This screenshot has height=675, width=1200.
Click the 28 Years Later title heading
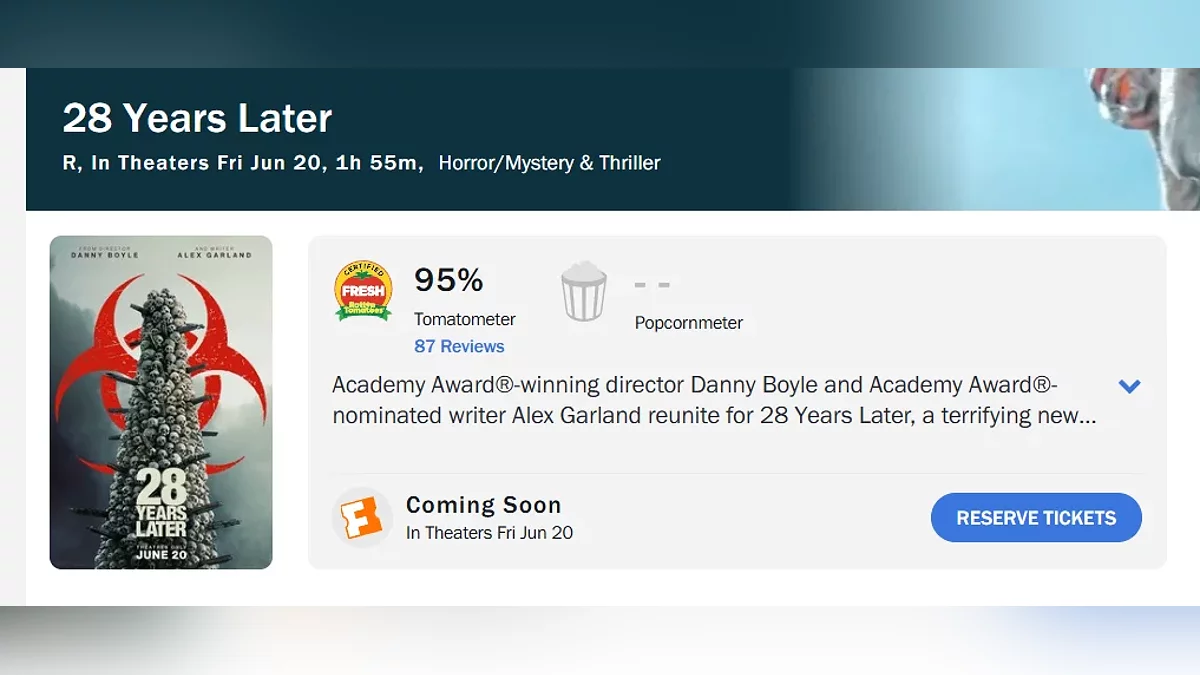coord(197,118)
